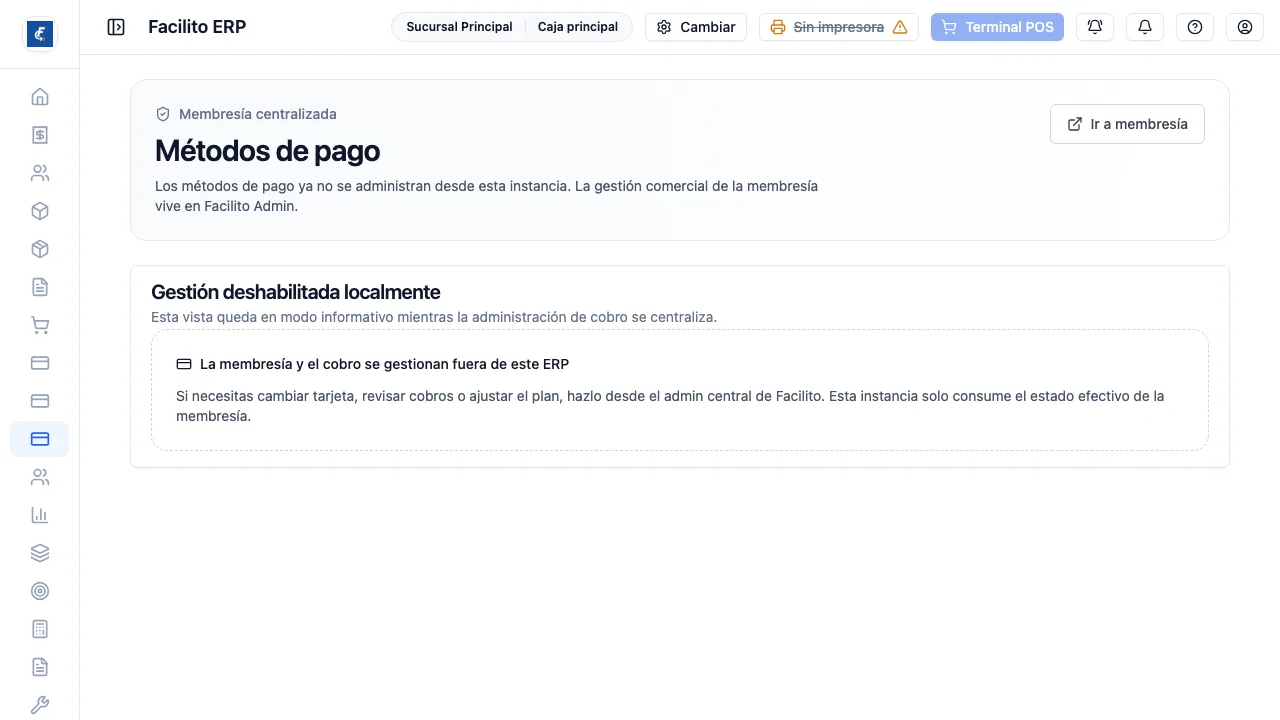Open the shopping cart icon in sidebar
The height and width of the screenshot is (720, 1280).
point(40,325)
